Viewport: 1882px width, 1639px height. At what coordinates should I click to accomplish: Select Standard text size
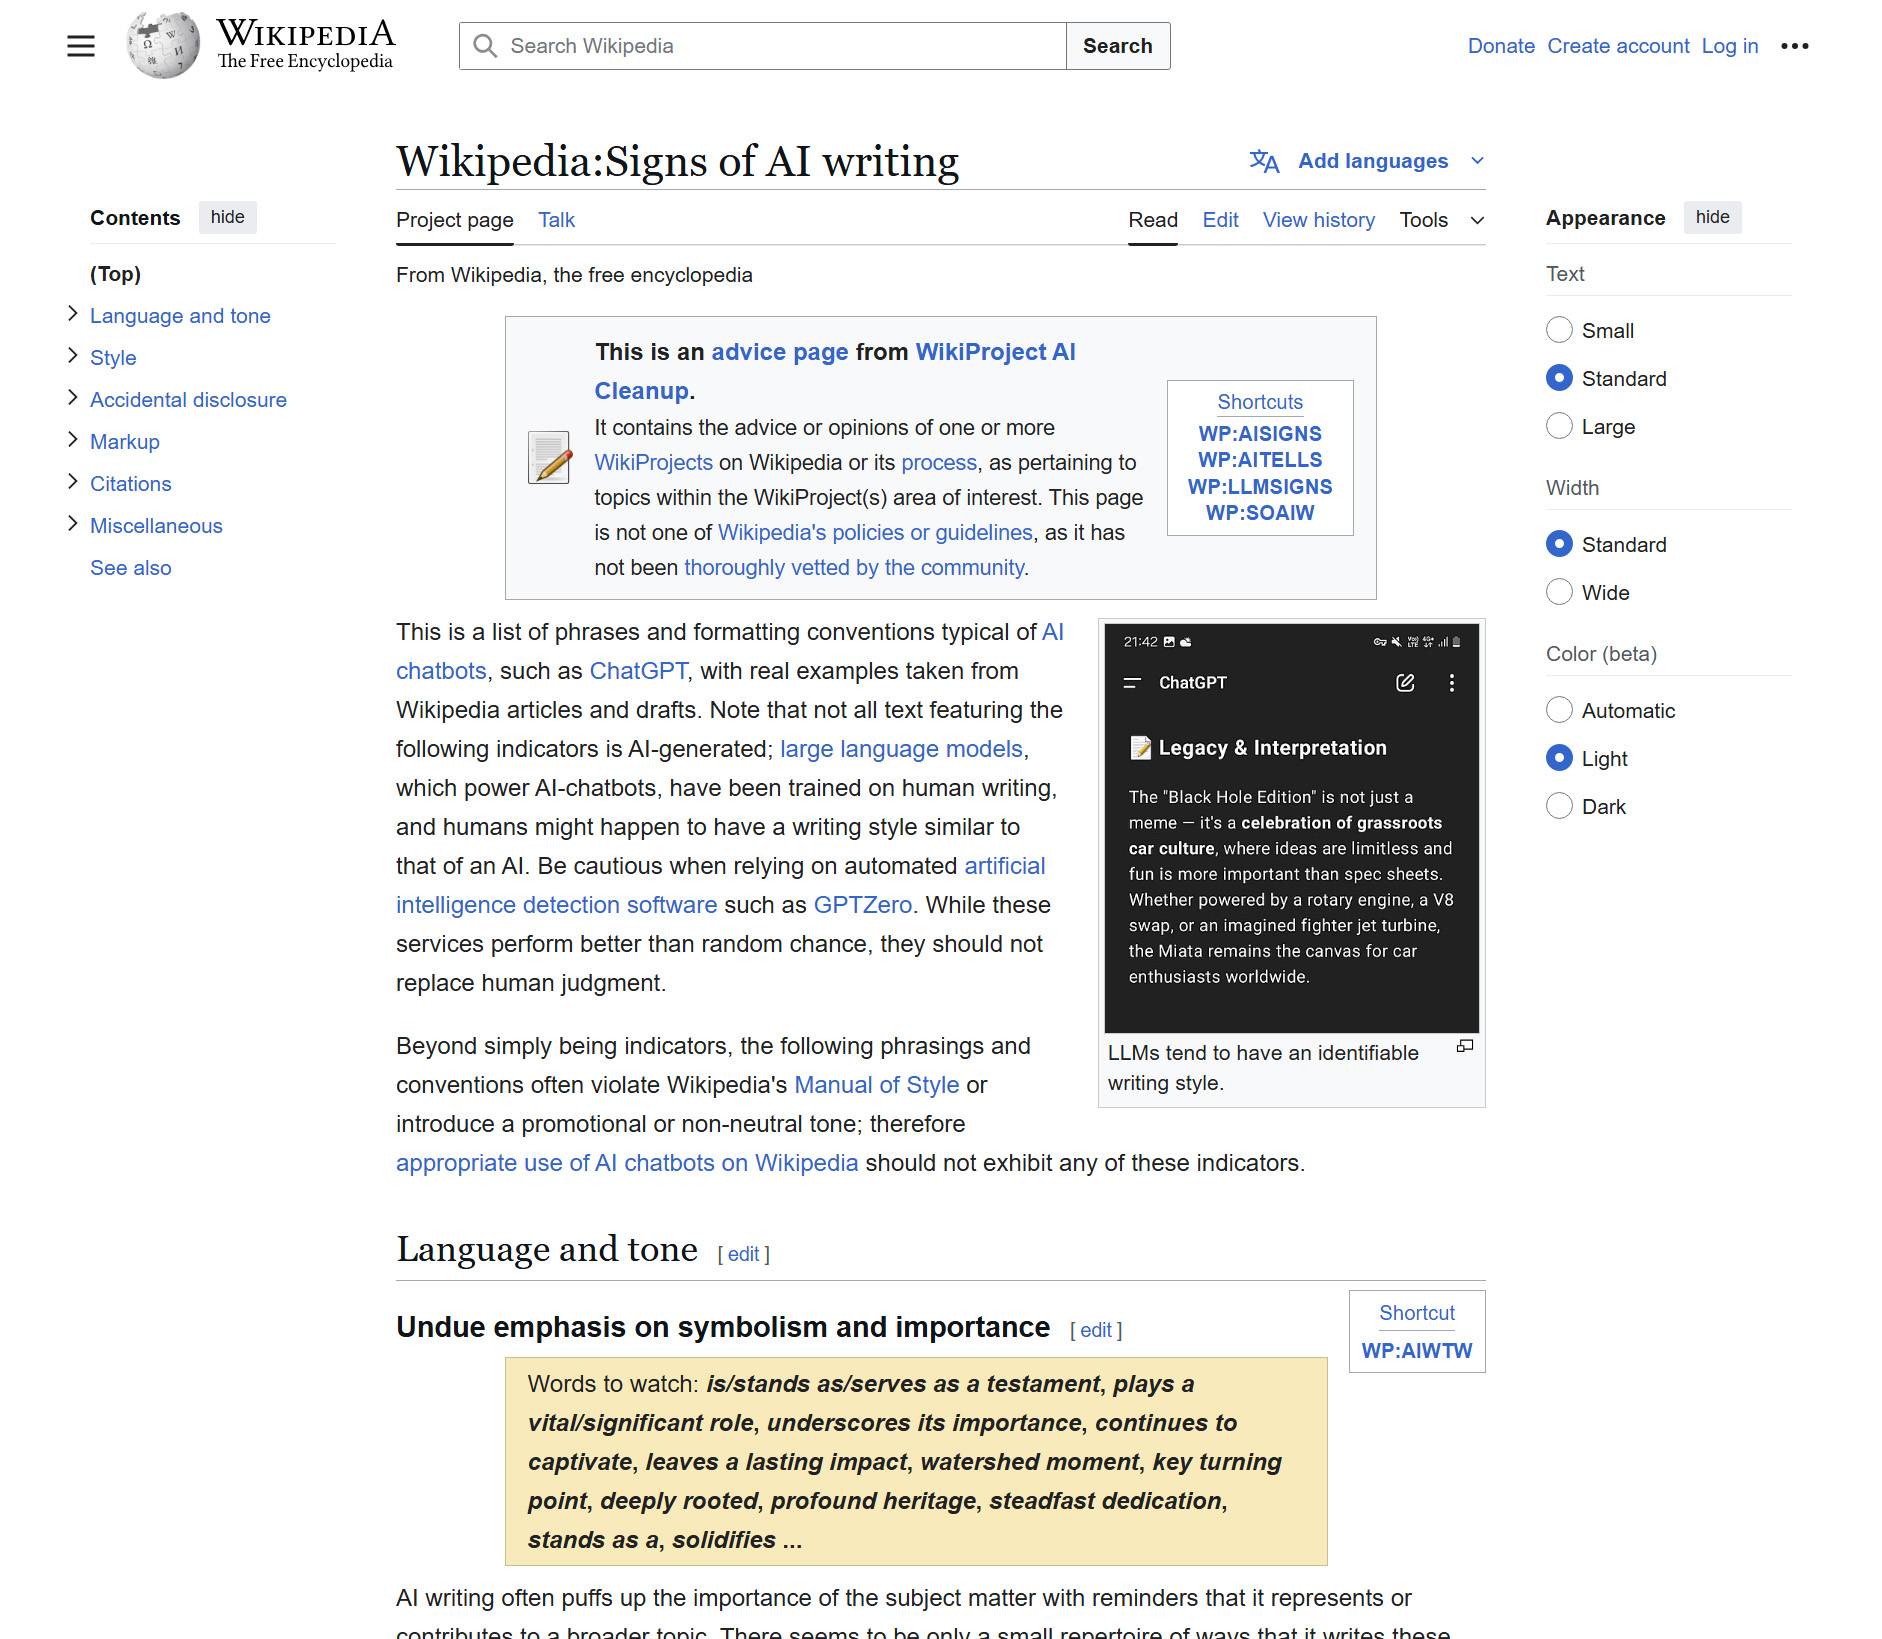(x=1559, y=378)
